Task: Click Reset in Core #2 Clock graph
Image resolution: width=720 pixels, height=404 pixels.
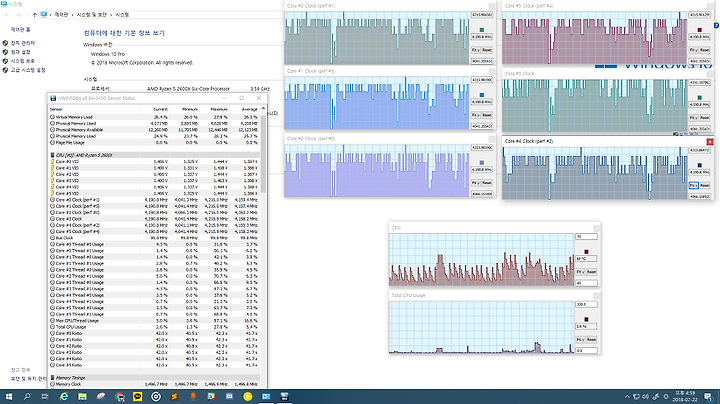Action: pyautogui.click(x=487, y=182)
